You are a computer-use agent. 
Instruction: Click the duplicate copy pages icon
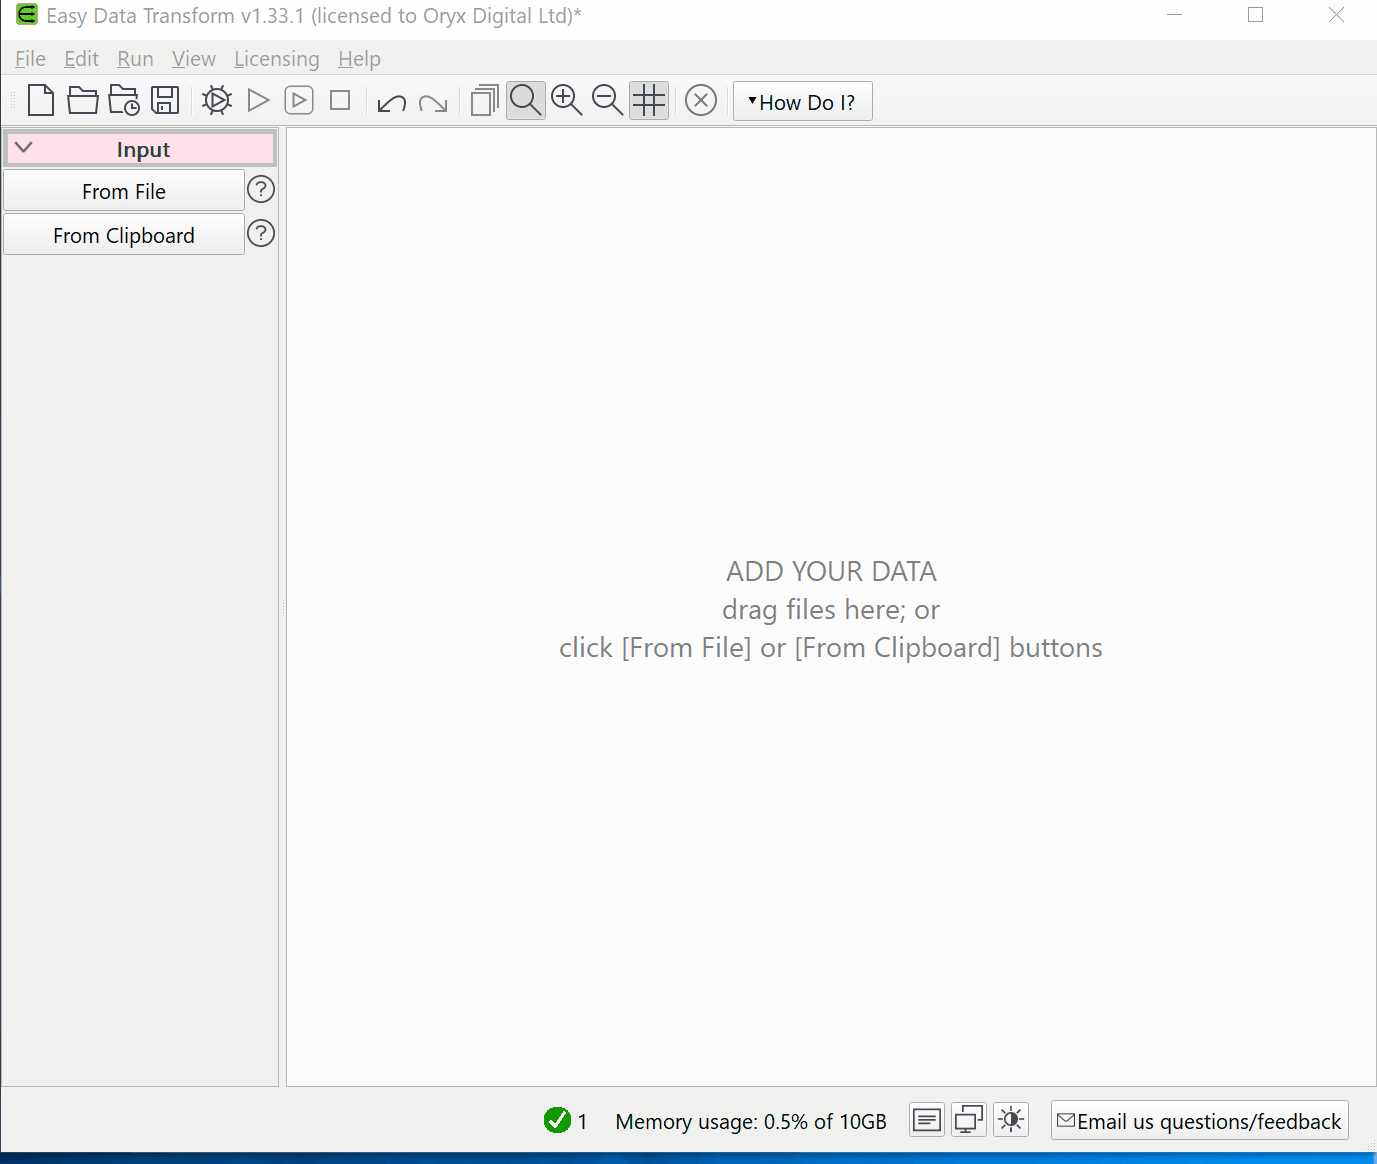click(x=484, y=101)
